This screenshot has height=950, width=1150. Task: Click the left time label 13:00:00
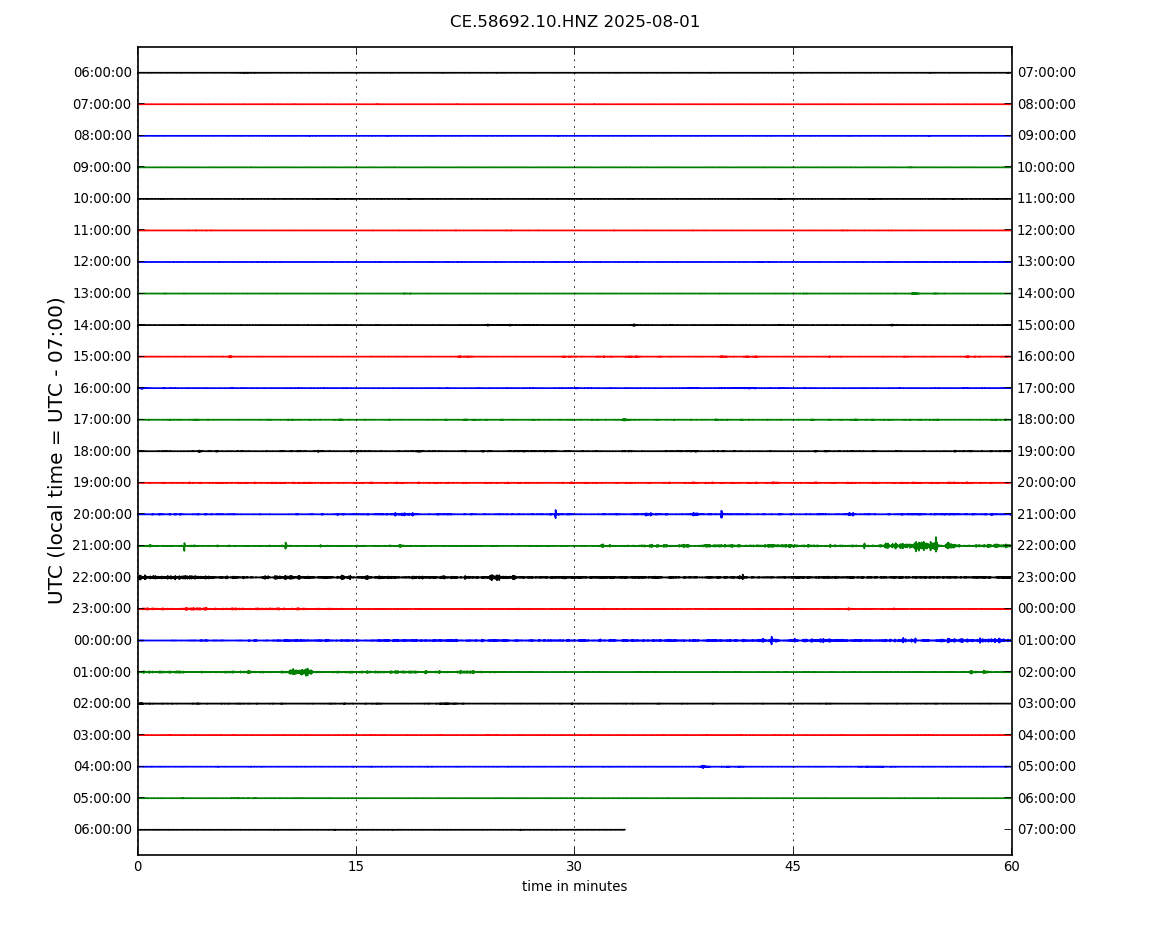click(103, 293)
